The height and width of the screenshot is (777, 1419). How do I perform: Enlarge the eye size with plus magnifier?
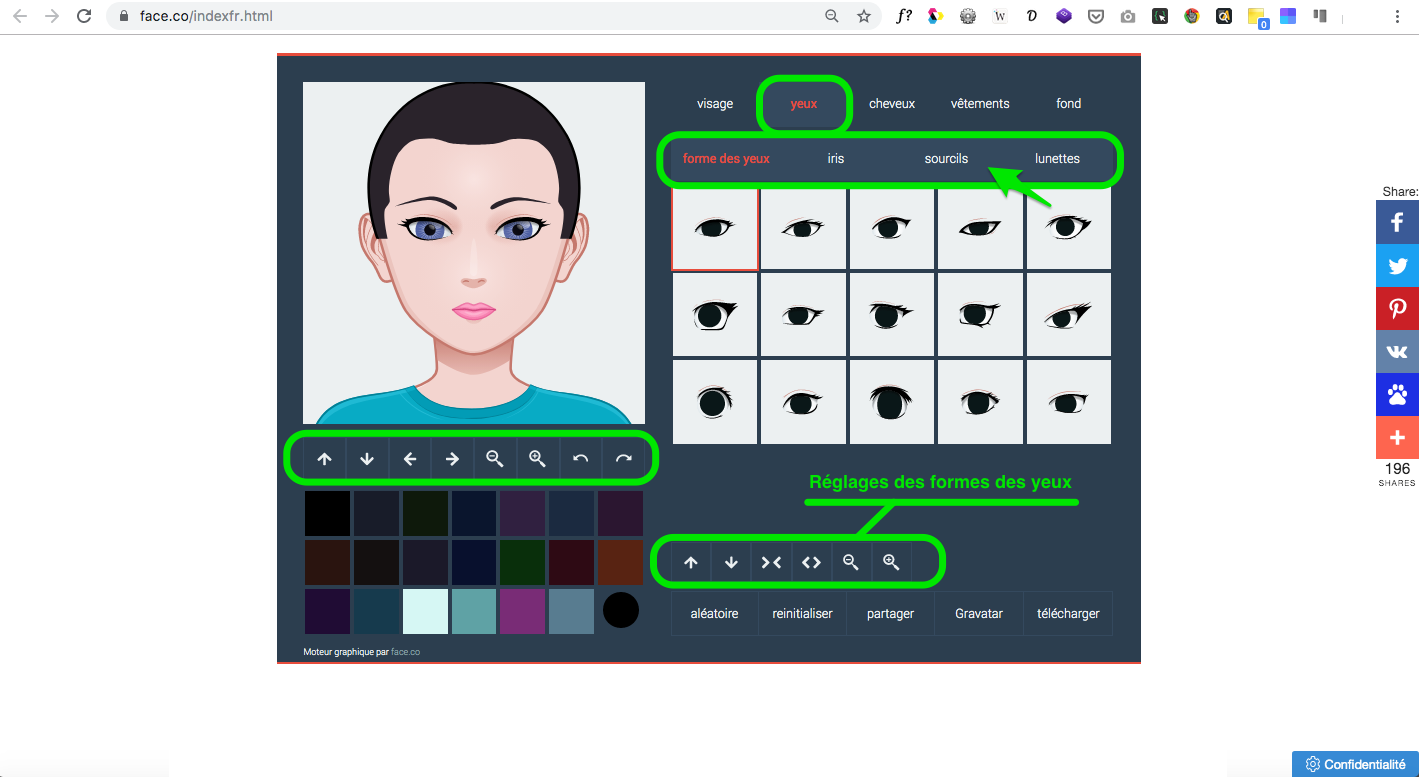[x=891, y=562]
